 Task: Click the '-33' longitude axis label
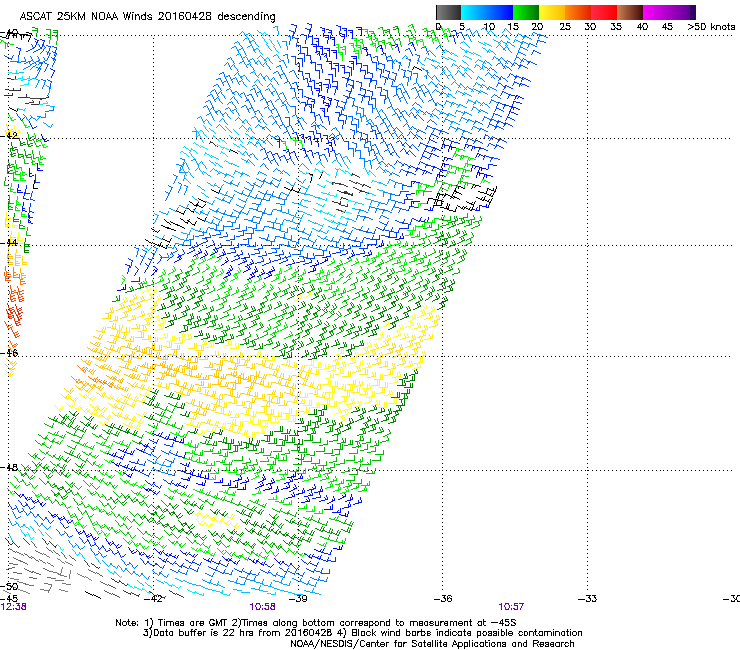click(588, 599)
